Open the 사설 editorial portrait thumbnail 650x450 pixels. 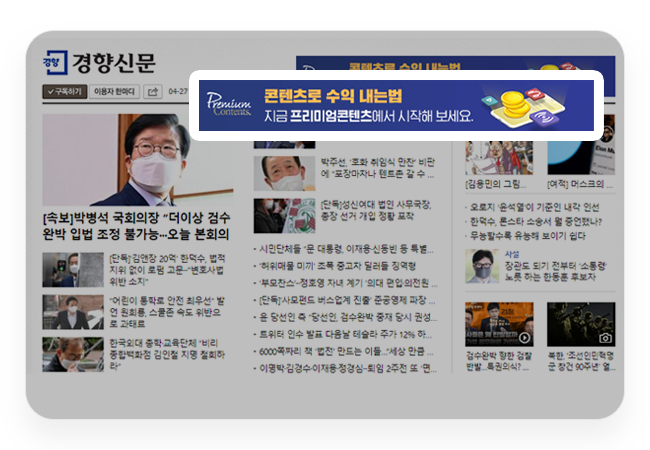pyautogui.click(x=482, y=266)
